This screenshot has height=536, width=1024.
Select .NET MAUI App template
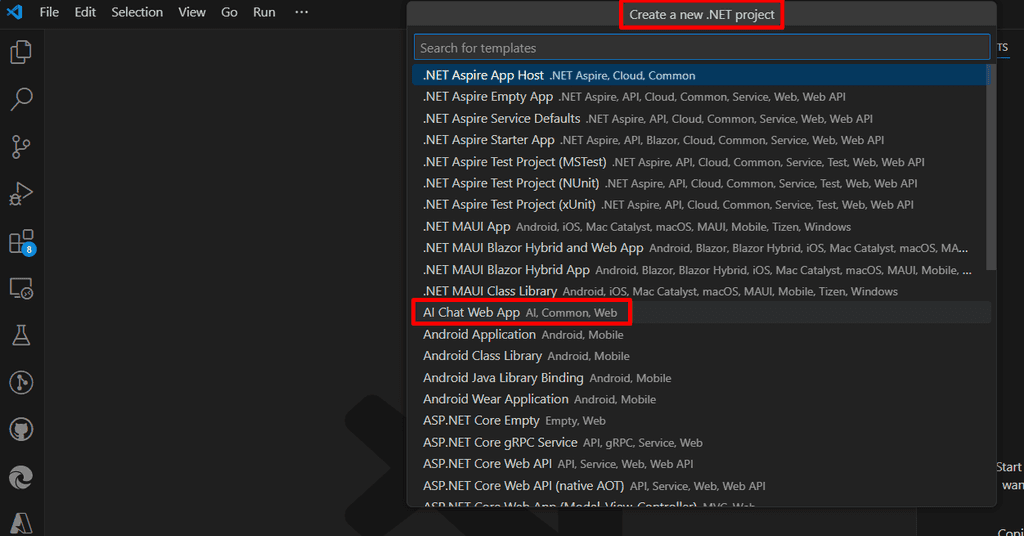coord(701,227)
